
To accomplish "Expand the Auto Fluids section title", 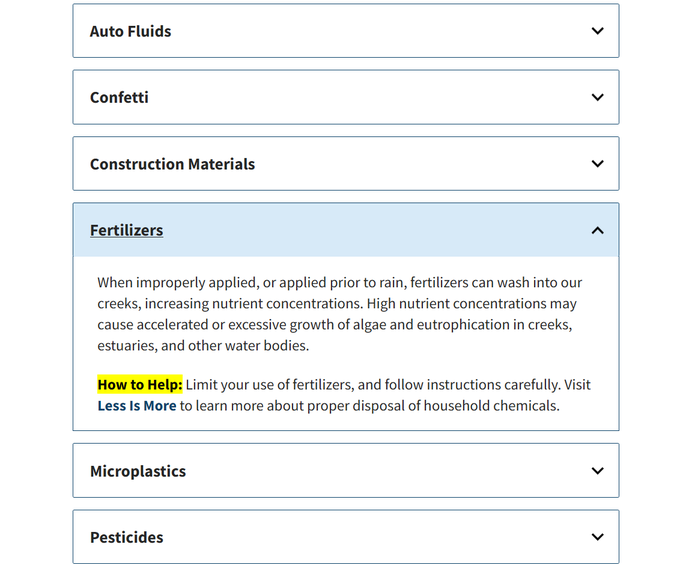I will pos(131,31).
